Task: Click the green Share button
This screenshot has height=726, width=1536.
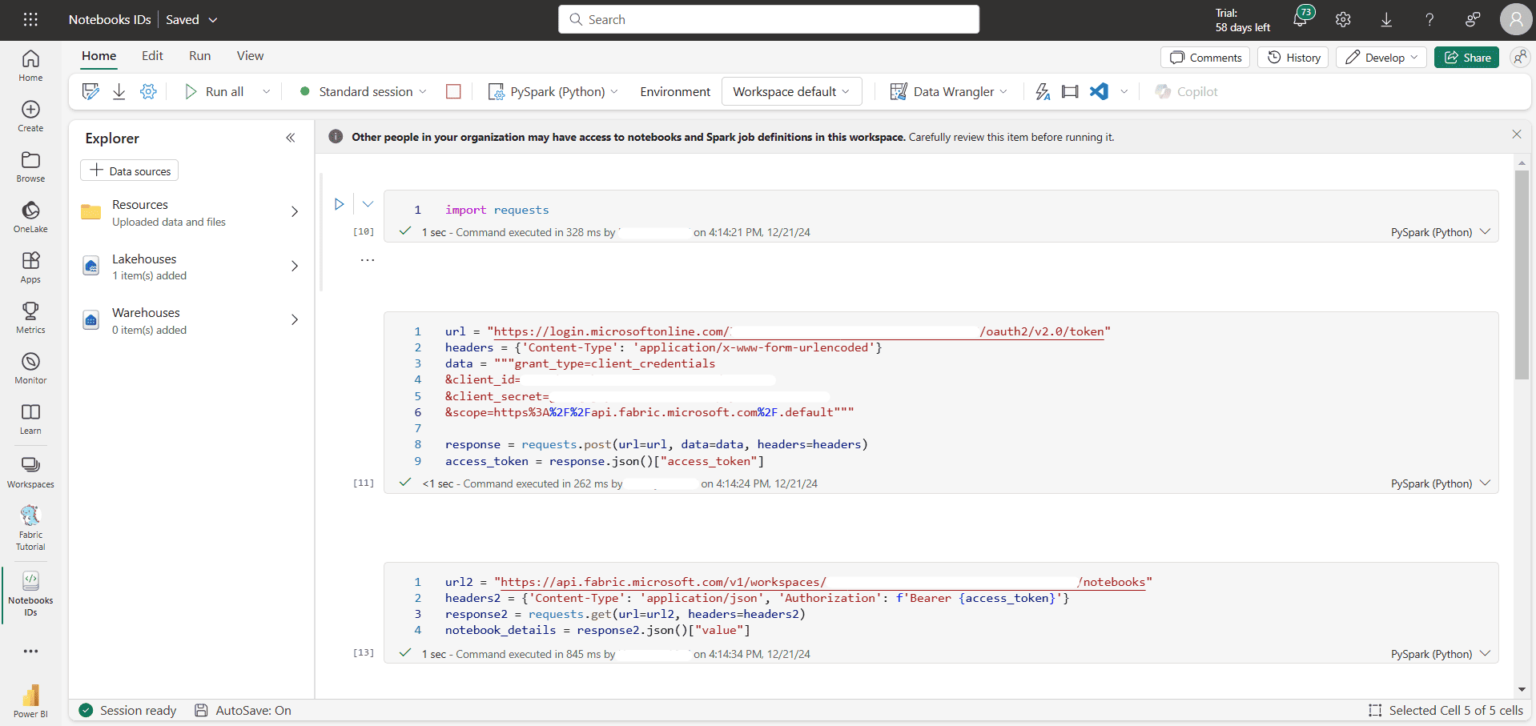Action: click(x=1466, y=57)
